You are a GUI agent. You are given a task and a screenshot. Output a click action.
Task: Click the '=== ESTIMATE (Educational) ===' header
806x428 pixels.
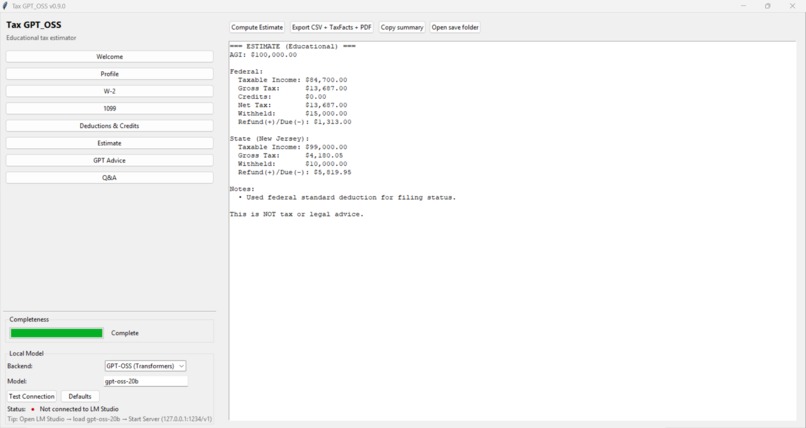point(292,46)
